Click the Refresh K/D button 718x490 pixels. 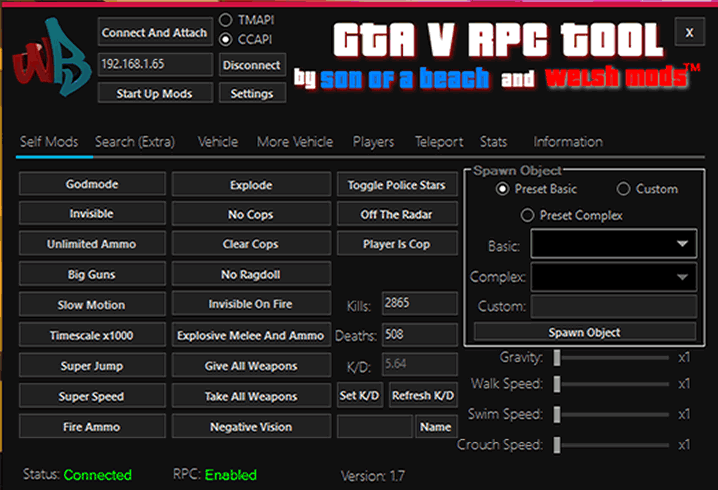423,396
